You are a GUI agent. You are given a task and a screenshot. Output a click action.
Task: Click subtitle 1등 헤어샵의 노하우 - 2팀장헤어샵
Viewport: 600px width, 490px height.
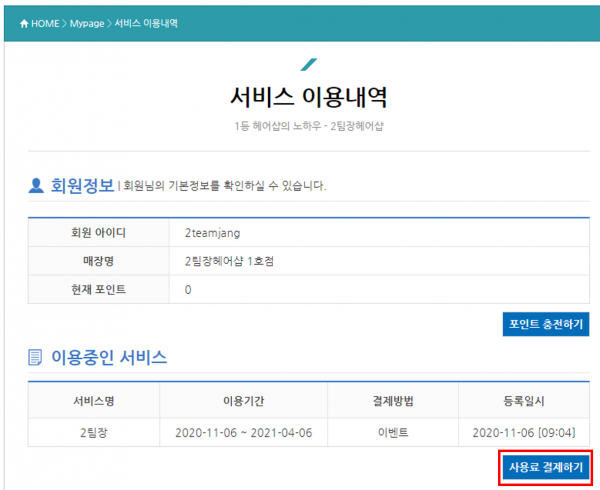(309, 126)
